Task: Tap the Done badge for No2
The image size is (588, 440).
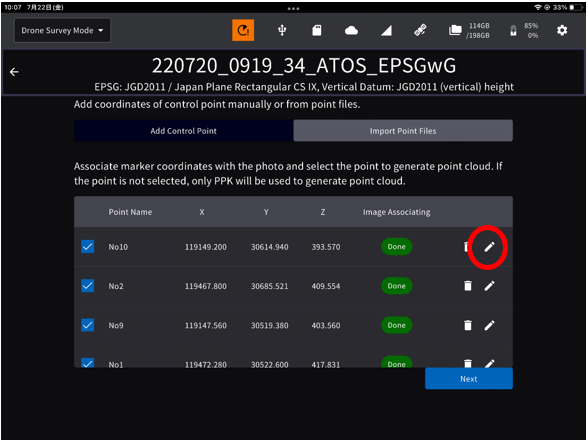Action: pyautogui.click(x=396, y=286)
